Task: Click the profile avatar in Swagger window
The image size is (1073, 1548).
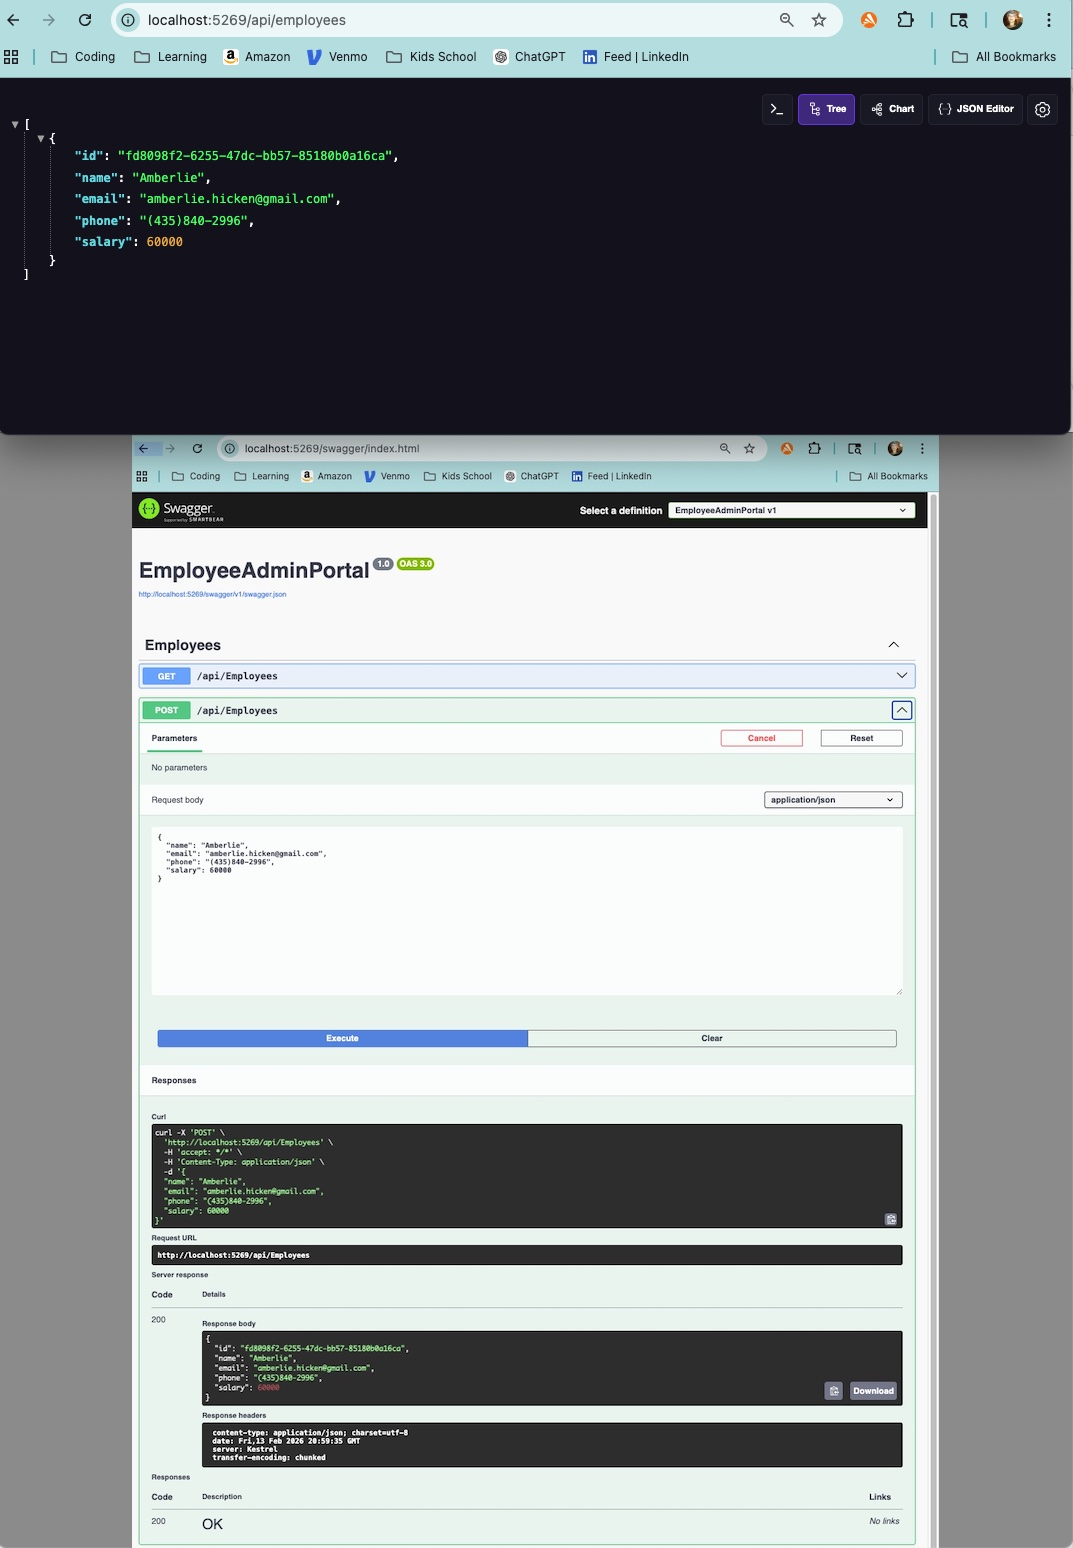Action: (x=895, y=449)
